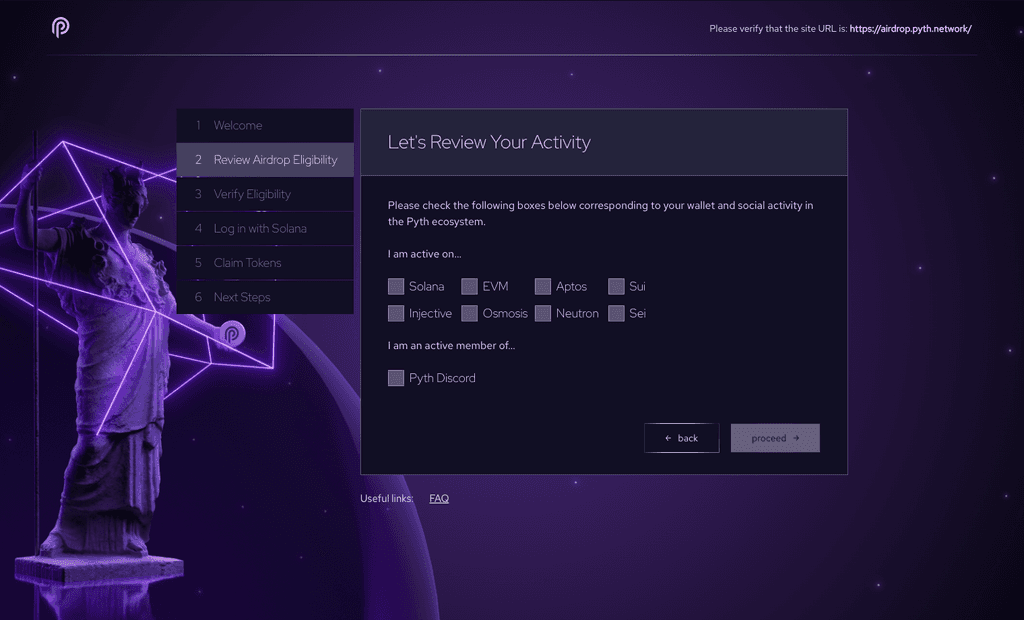This screenshot has height=620, width=1024.
Task: Select the Log in with Solana step
Action: [x=265, y=228]
